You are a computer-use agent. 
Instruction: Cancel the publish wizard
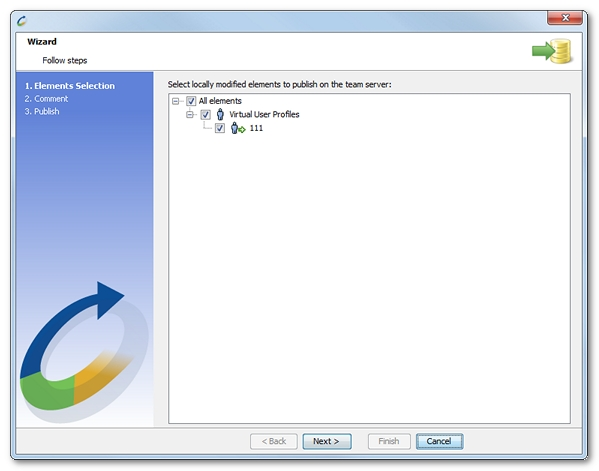[439, 442]
